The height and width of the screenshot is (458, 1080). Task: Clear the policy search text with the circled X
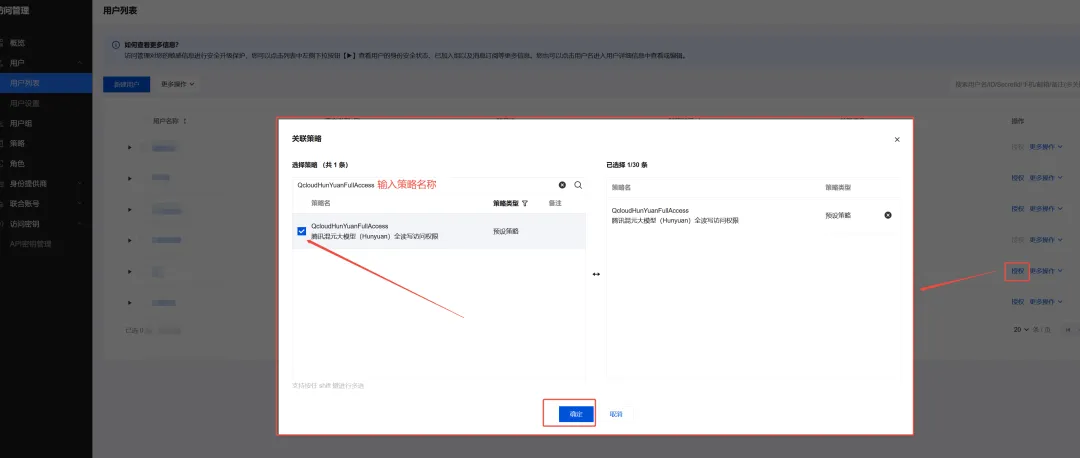tap(562, 185)
